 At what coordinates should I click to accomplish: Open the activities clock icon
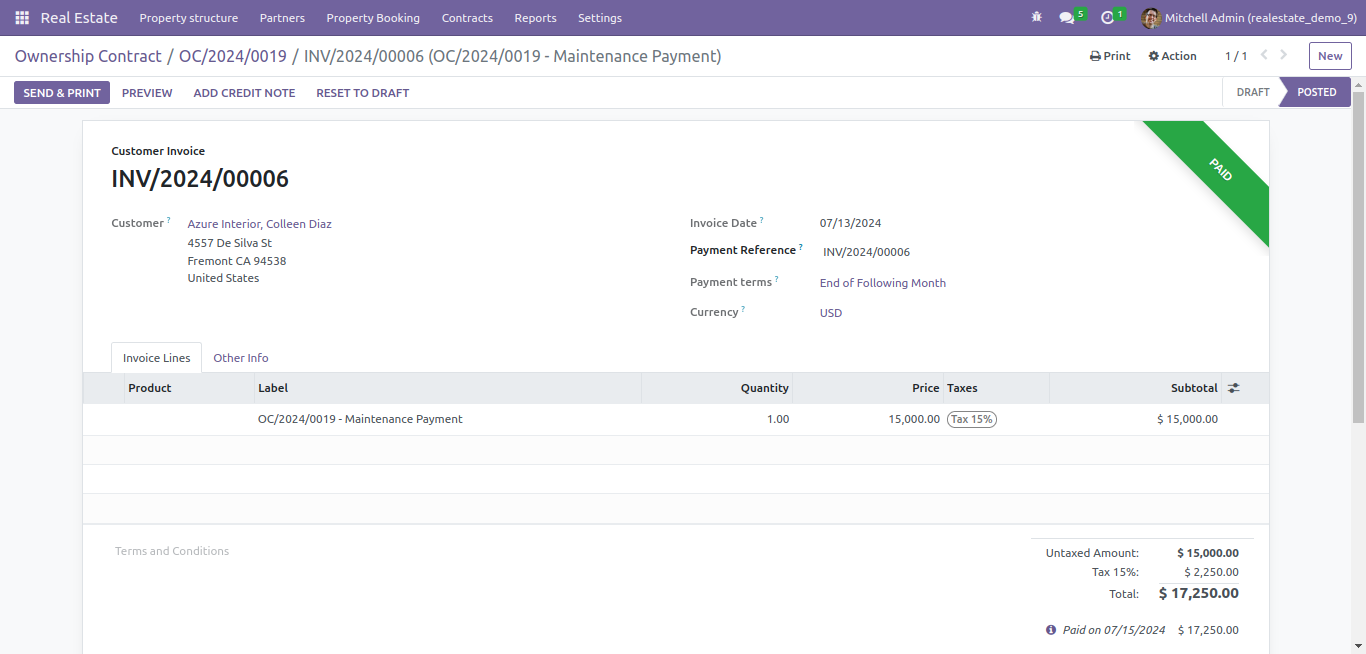[1107, 18]
